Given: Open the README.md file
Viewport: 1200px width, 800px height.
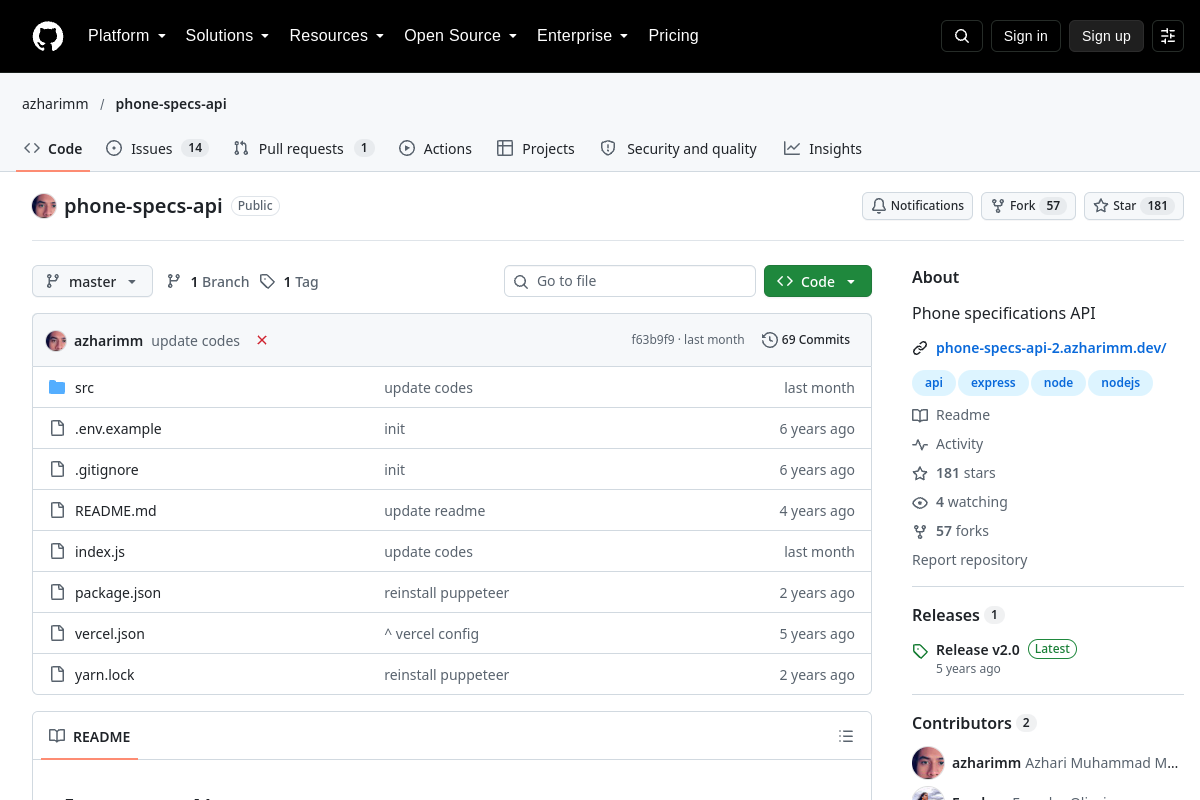Looking at the screenshot, I should point(116,511).
